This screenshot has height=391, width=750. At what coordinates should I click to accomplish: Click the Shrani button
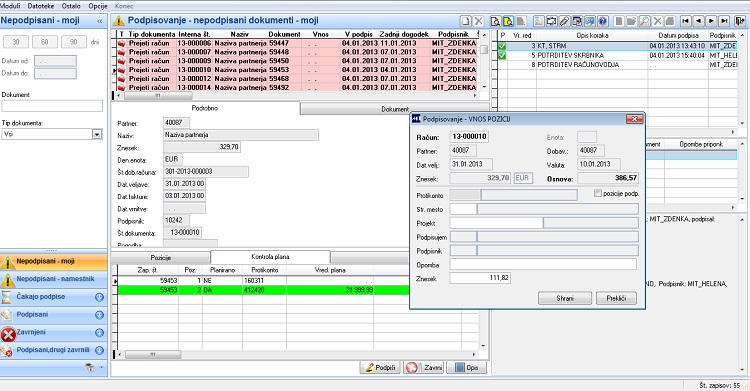pos(565,298)
